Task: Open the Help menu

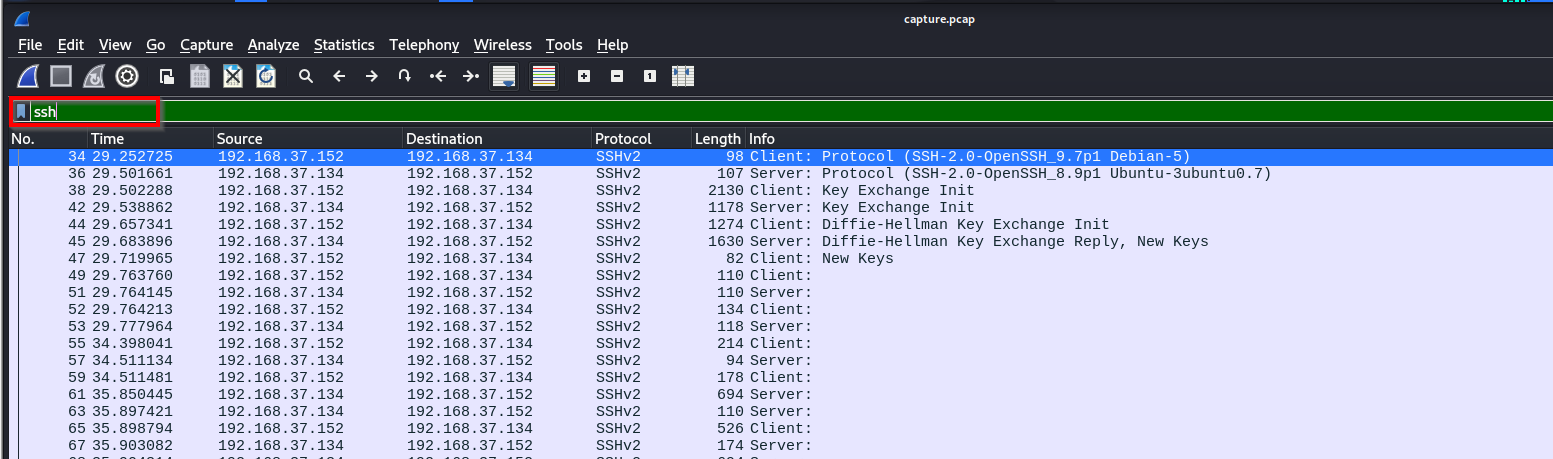Action: [613, 45]
